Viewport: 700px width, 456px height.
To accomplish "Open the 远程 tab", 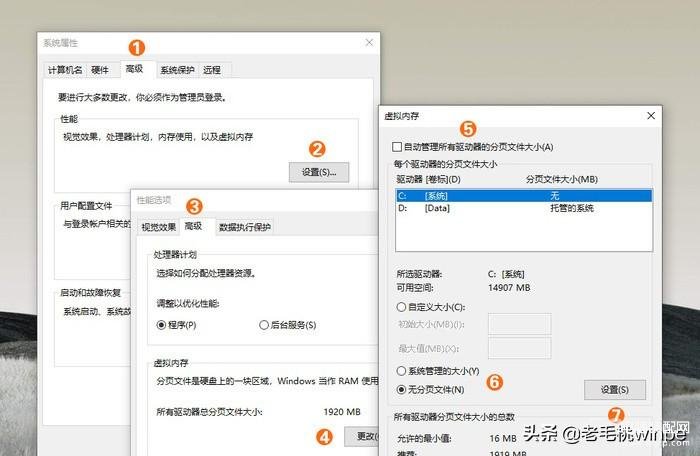I will coord(212,70).
